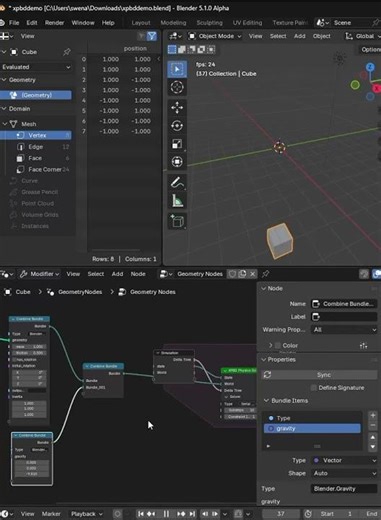The image size is (381, 520).
Task: Jump to the timeline start frame
Action: 141,514
